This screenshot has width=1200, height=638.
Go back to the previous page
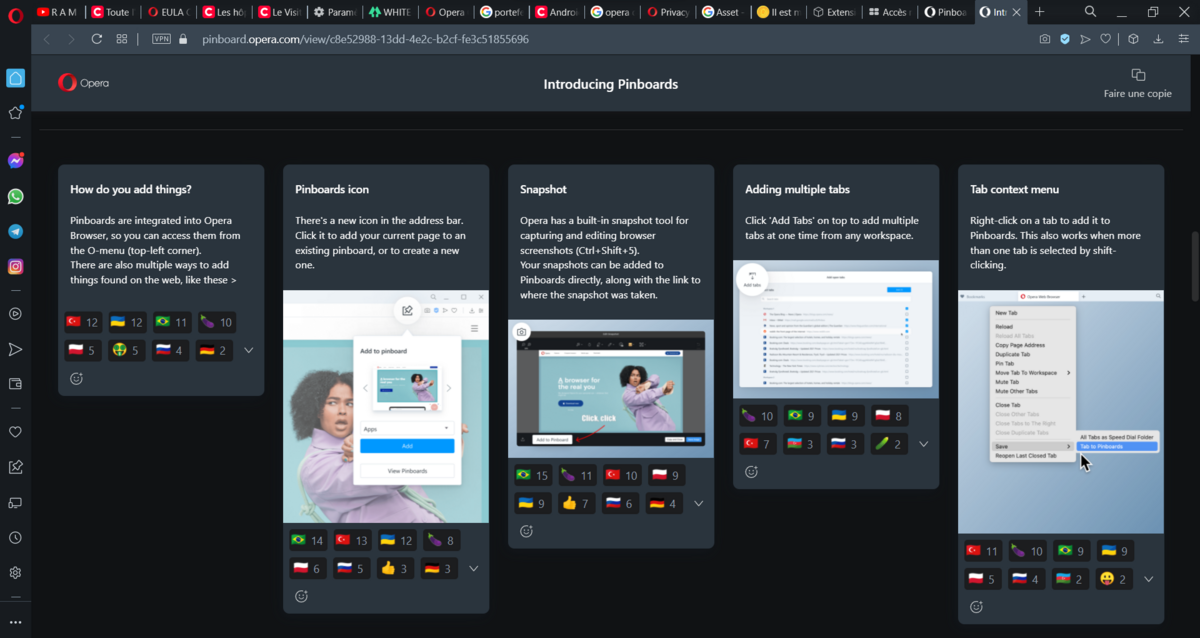click(46, 39)
